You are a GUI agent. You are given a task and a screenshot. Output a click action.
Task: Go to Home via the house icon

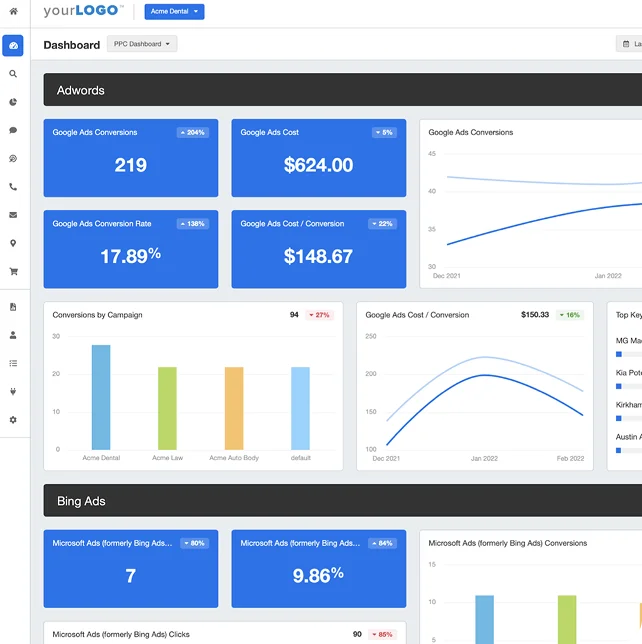coord(13,12)
